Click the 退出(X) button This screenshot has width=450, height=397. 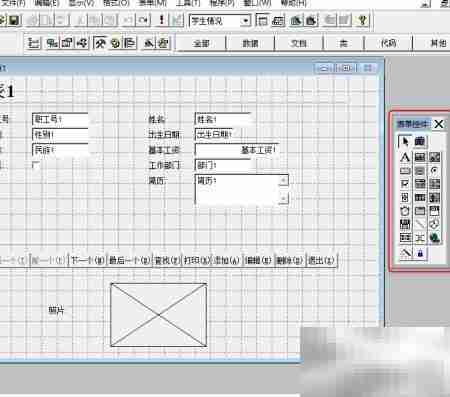pos(321,260)
